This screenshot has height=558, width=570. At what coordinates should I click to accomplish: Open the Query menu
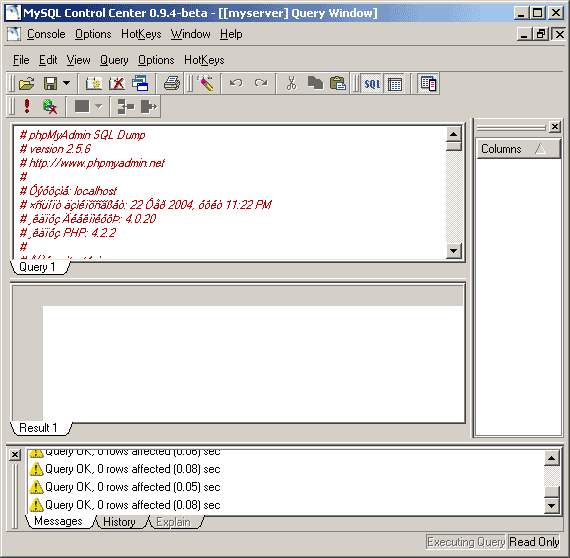pyautogui.click(x=114, y=60)
